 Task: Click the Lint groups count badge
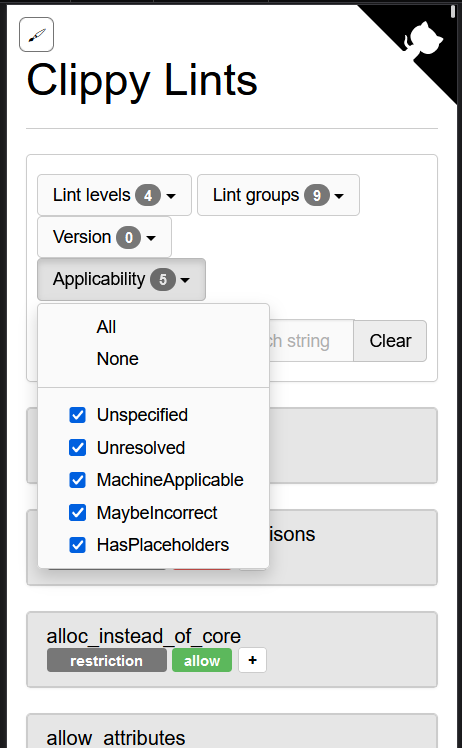pyautogui.click(x=317, y=196)
